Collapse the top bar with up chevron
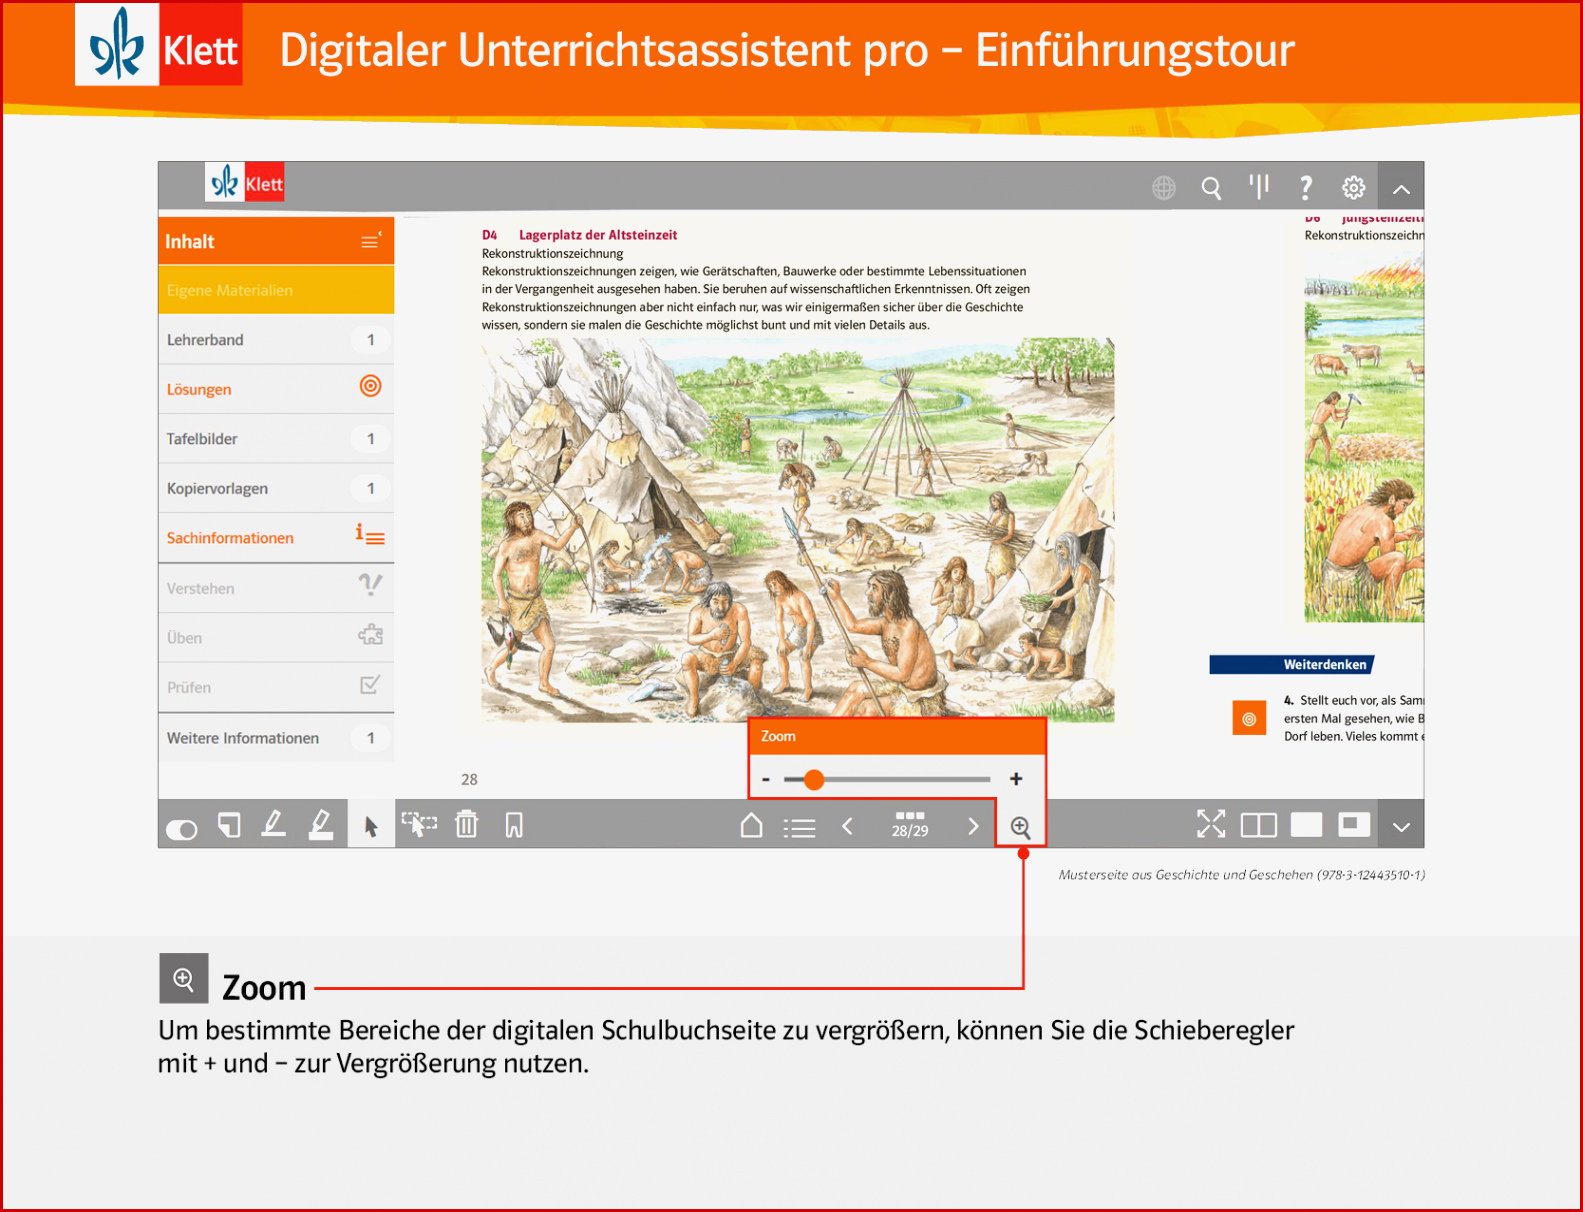 1401,188
